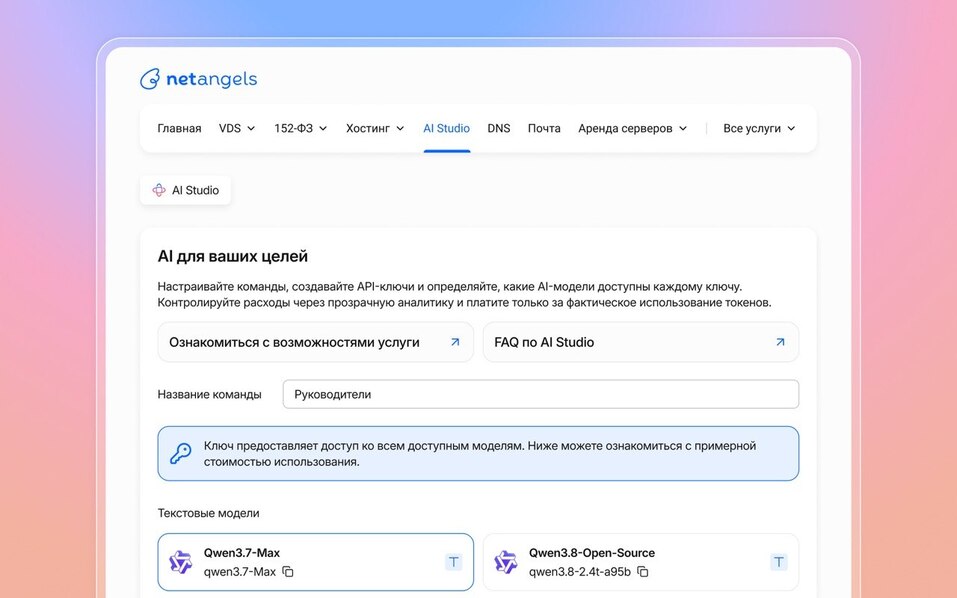Click the description text starting Настраивайте команды

[x=464, y=294]
